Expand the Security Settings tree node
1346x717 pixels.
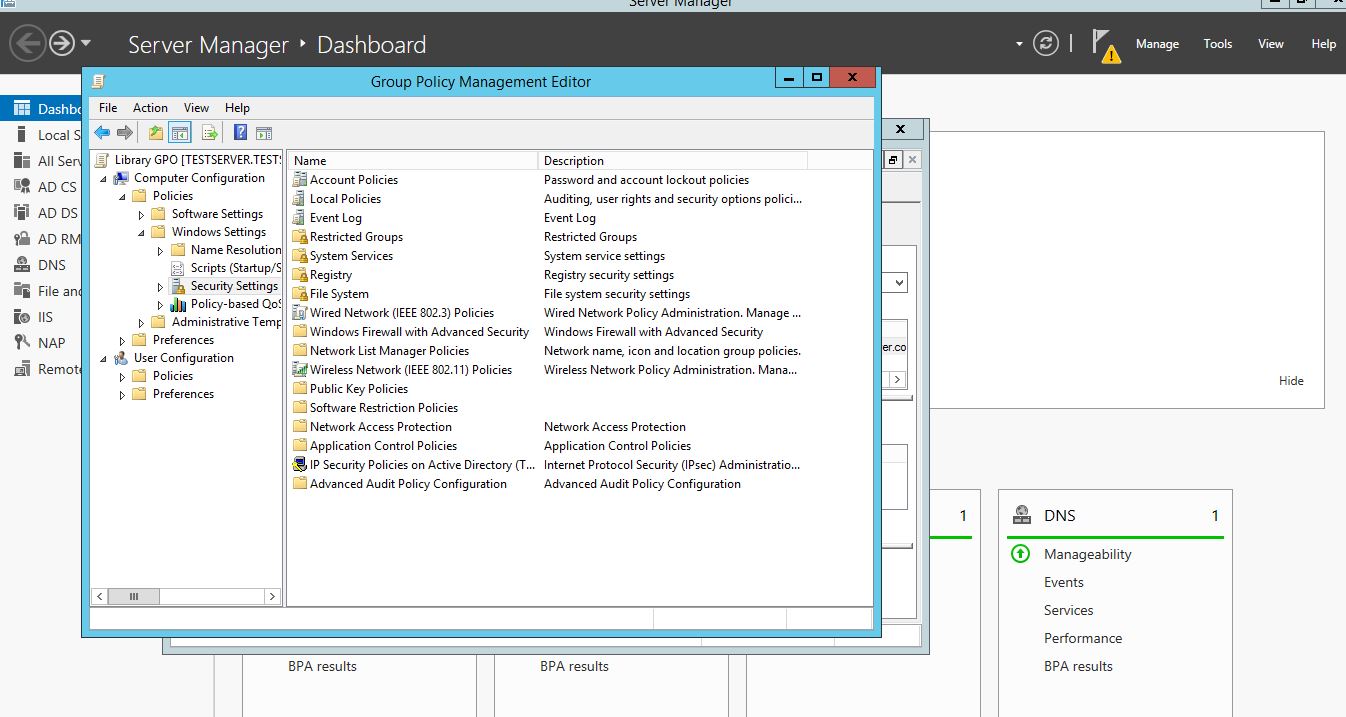(x=161, y=286)
